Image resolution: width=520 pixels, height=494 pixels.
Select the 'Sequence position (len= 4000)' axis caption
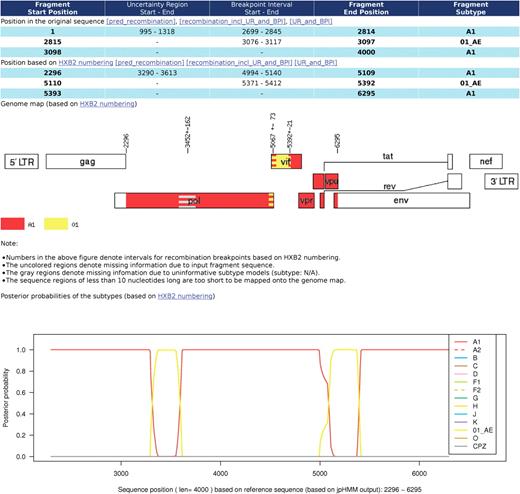[x=269, y=490]
